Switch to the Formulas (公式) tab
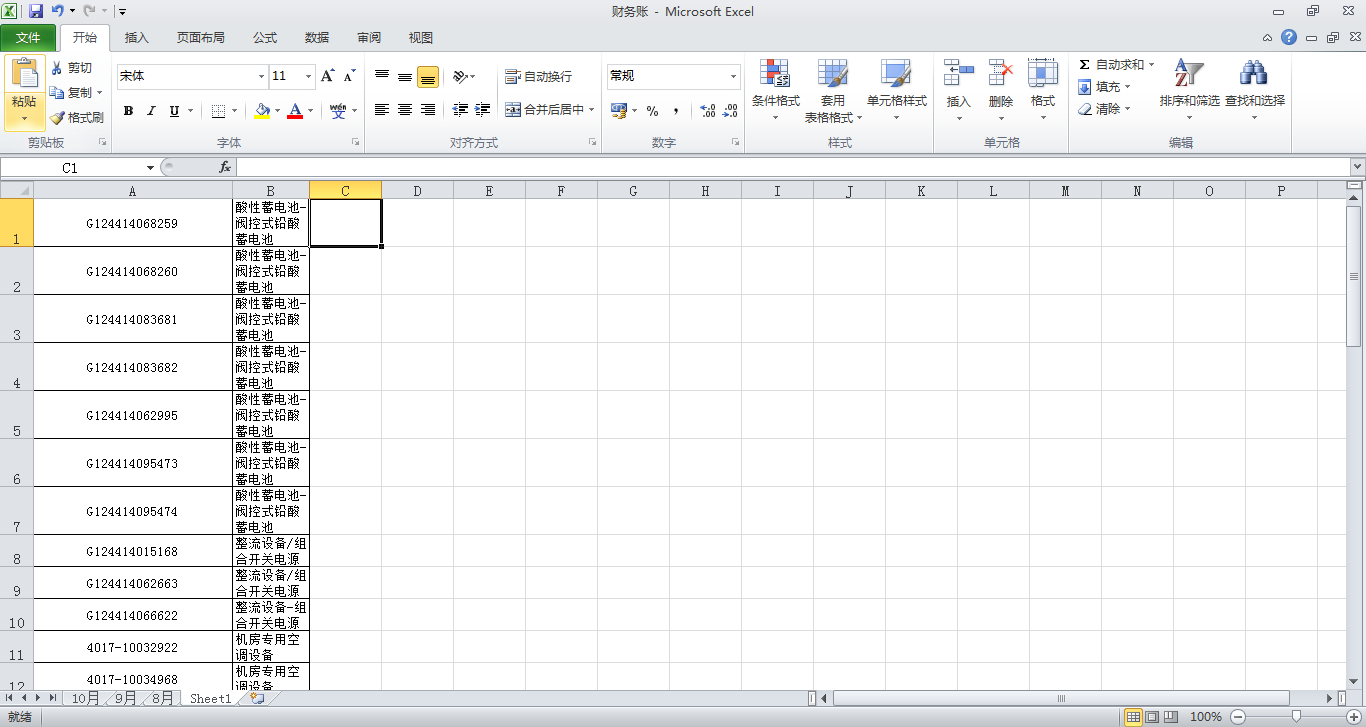The width and height of the screenshot is (1366, 727). (x=265, y=38)
